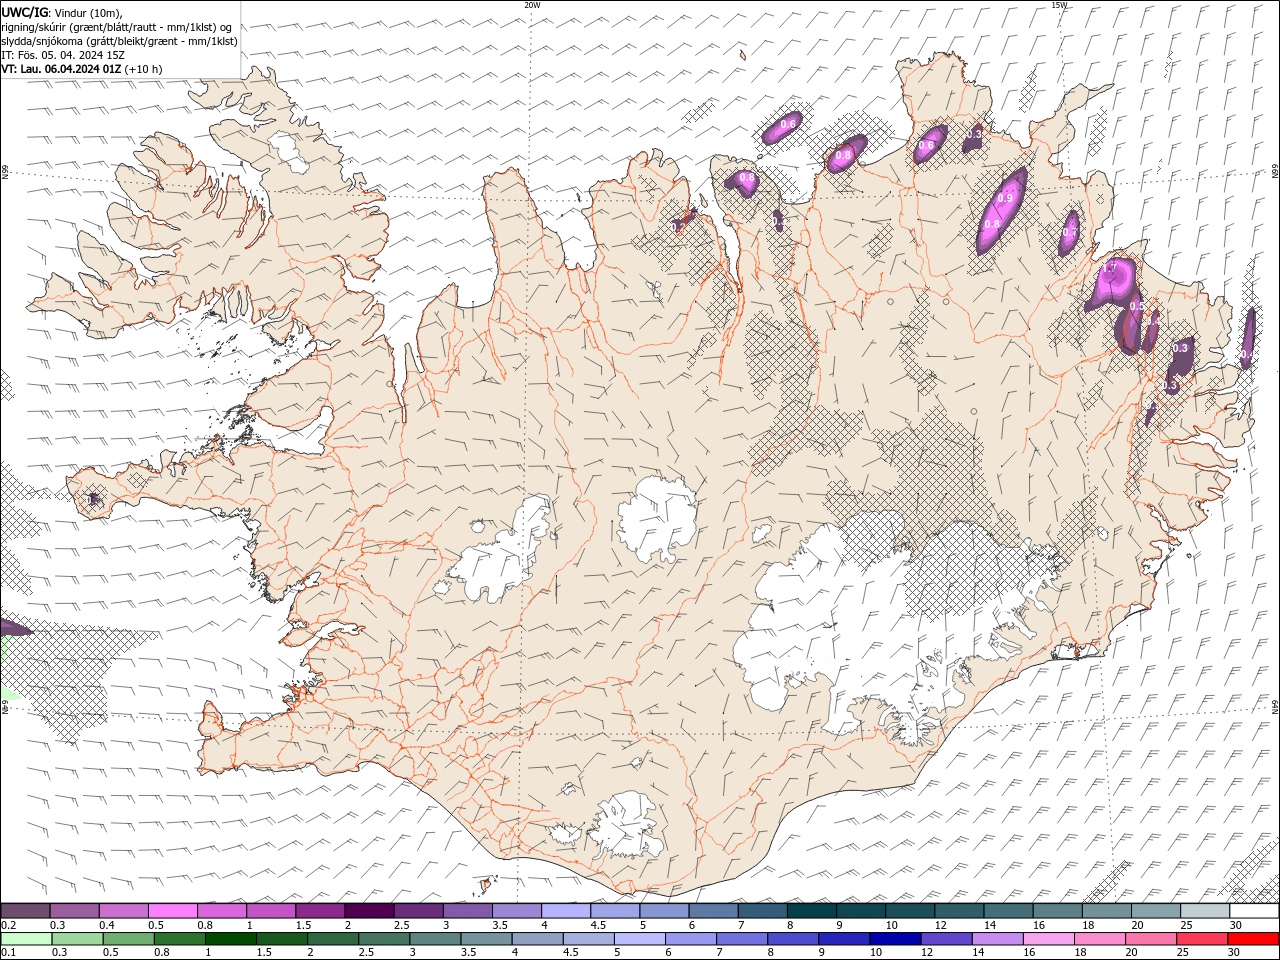Click the 20W longitude label
This screenshot has width=1280, height=960.
532,5
